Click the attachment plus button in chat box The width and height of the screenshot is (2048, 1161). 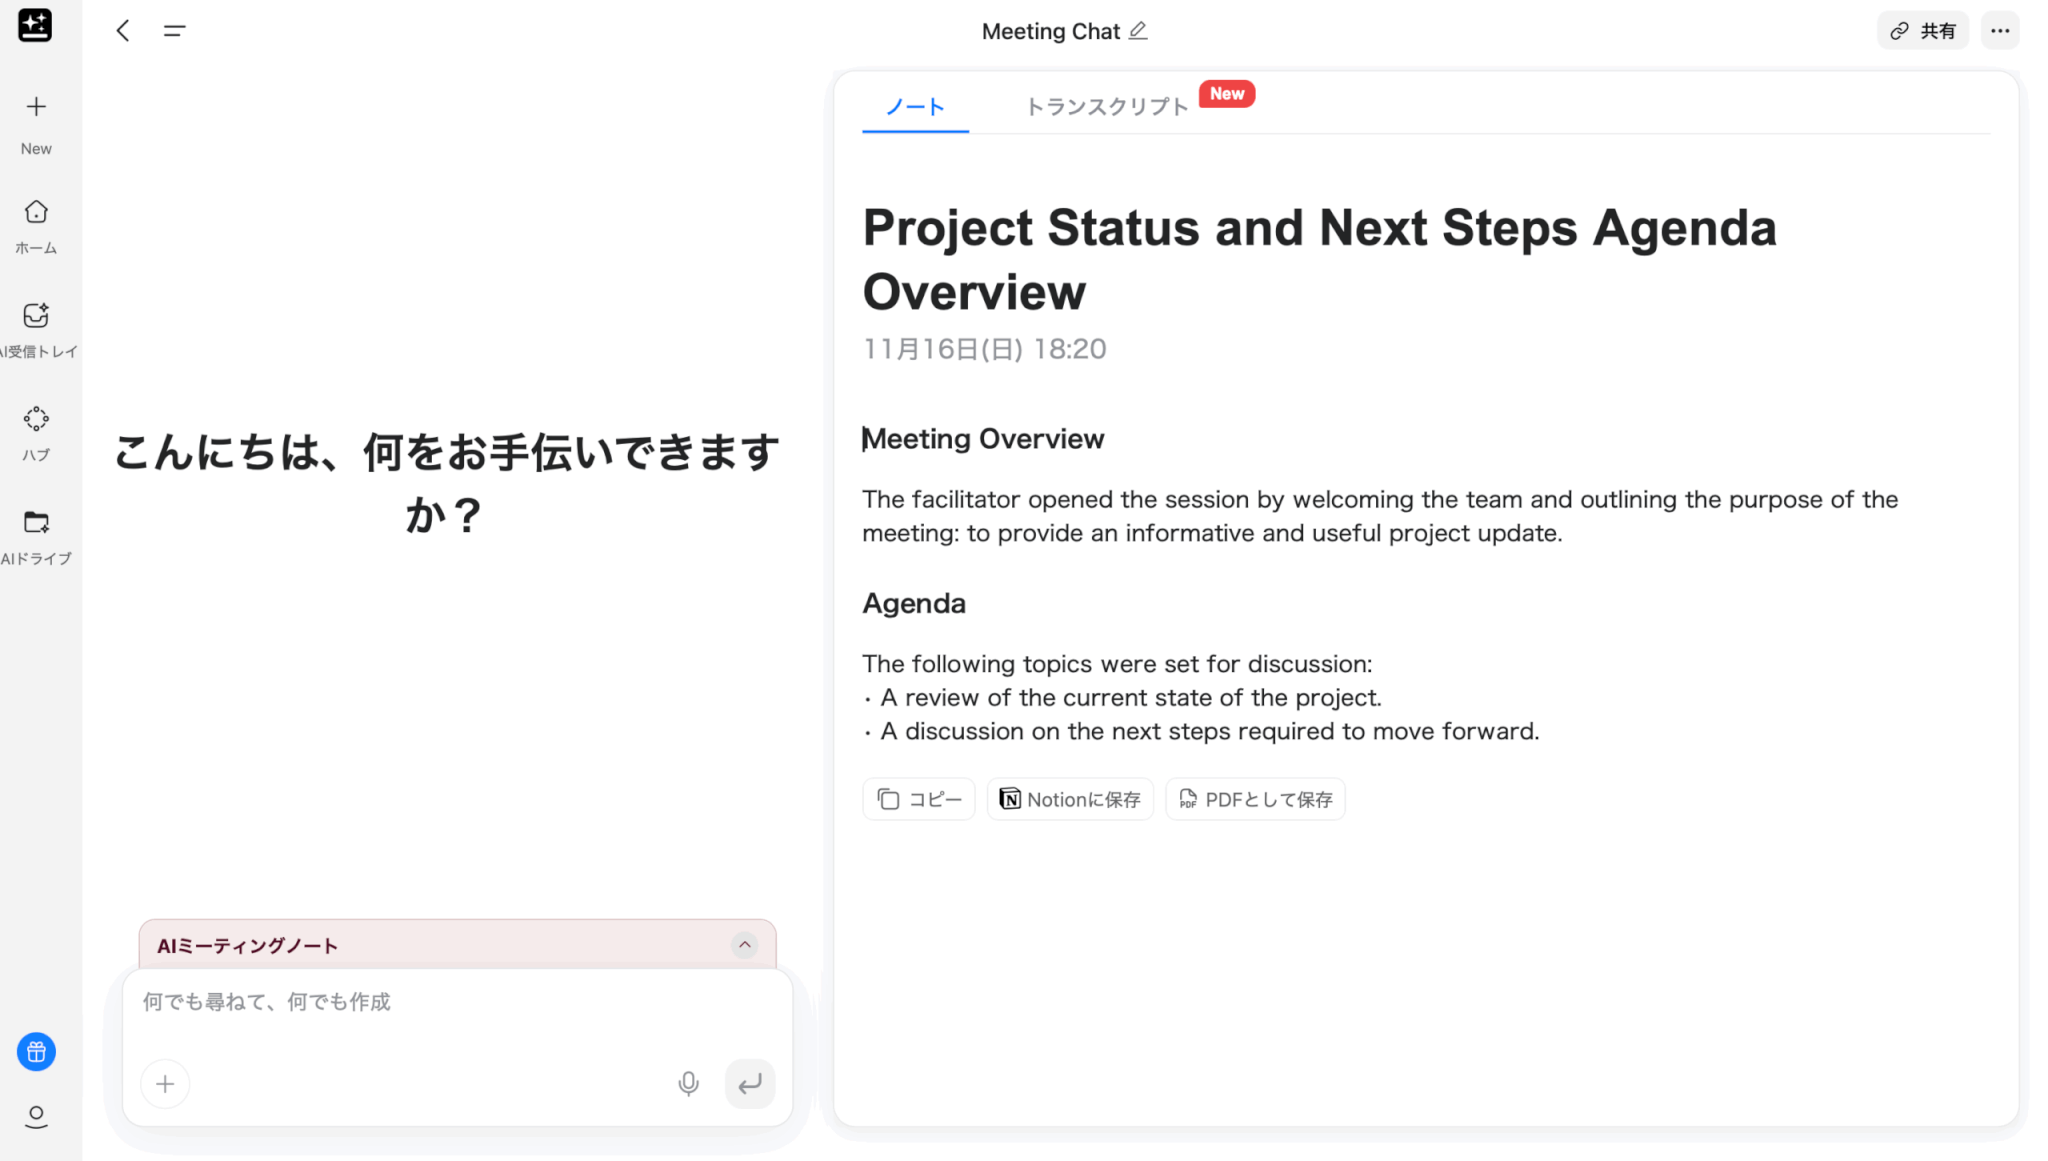coord(165,1084)
